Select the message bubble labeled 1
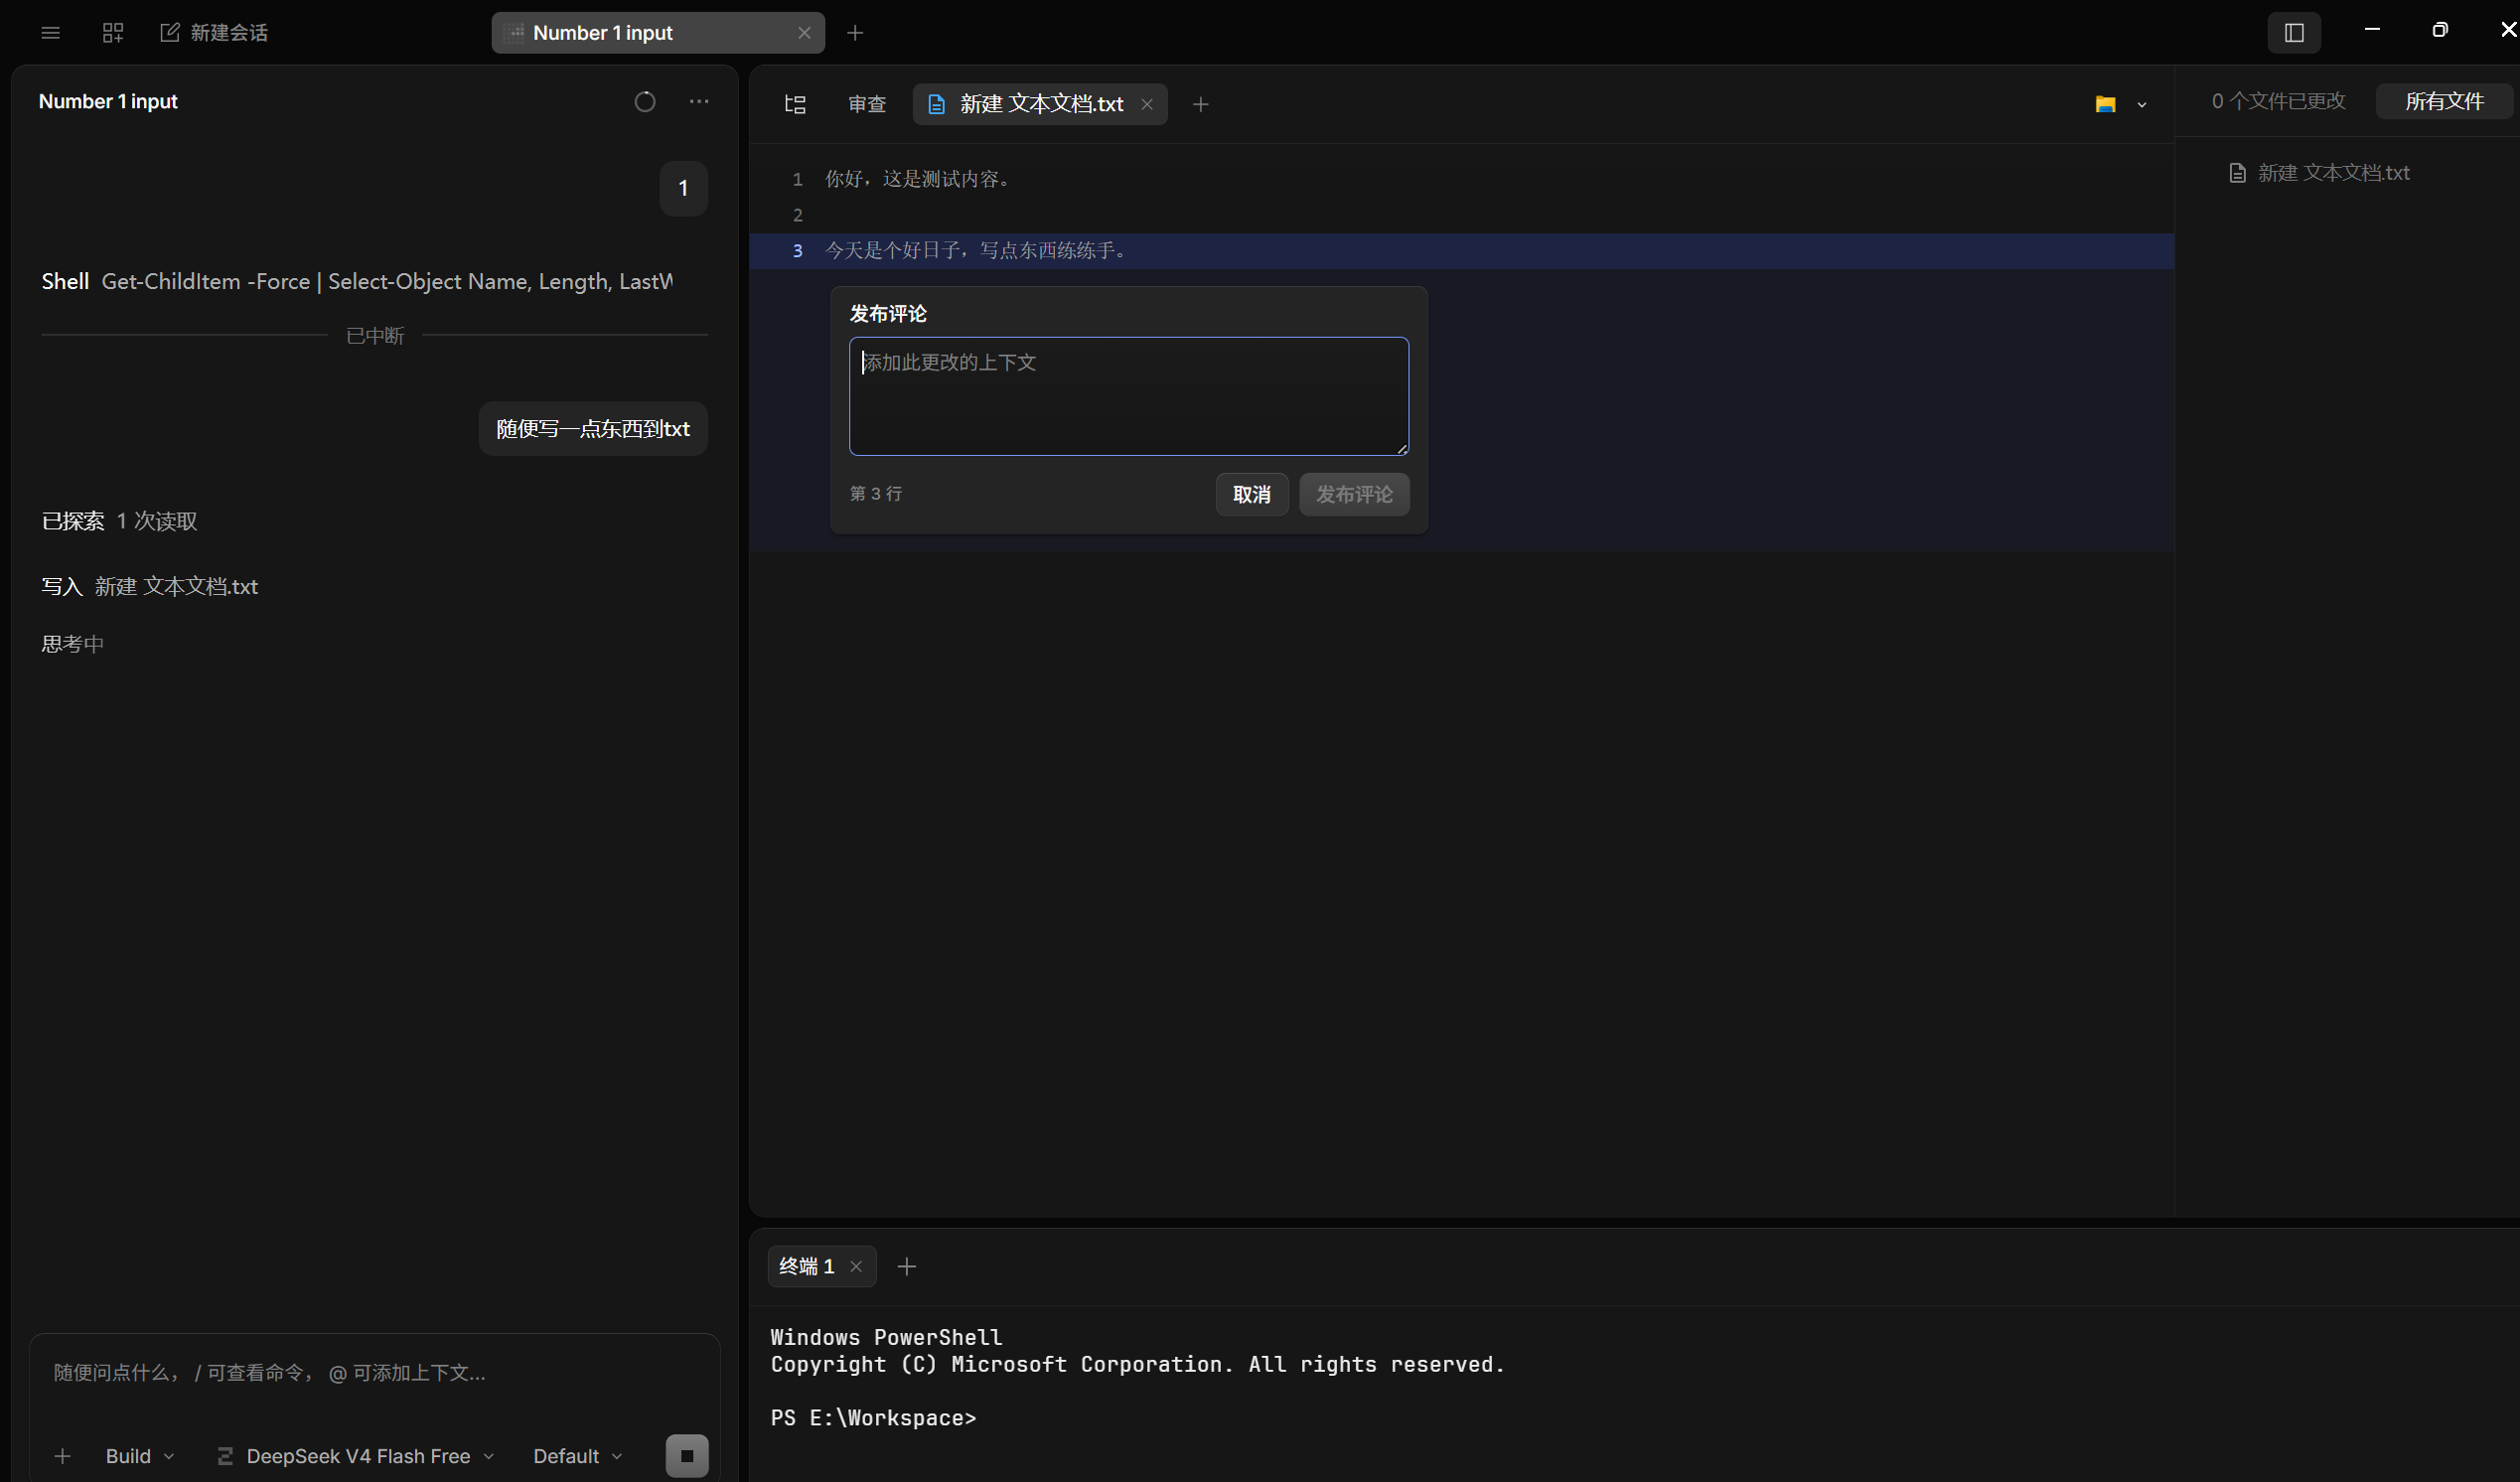2520x1482 pixels. (683, 188)
